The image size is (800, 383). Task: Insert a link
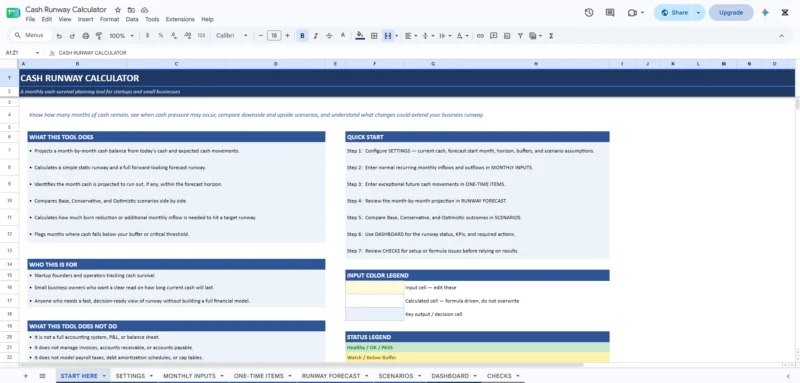(x=480, y=36)
